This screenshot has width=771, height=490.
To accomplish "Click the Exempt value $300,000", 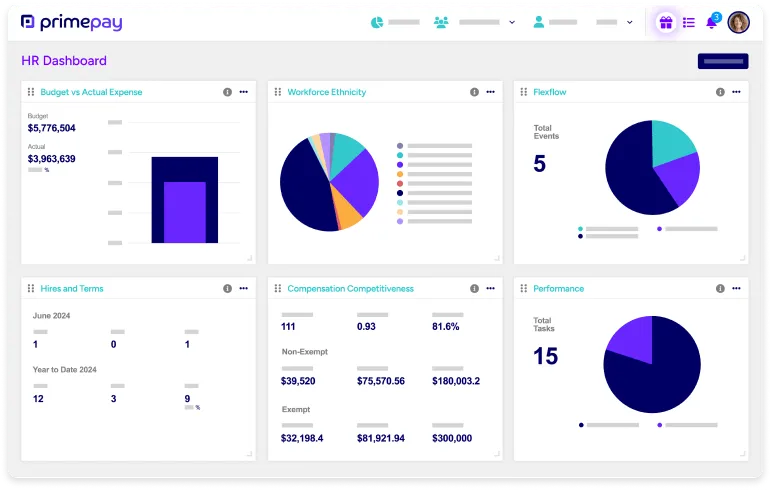I will tap(452, 438).
